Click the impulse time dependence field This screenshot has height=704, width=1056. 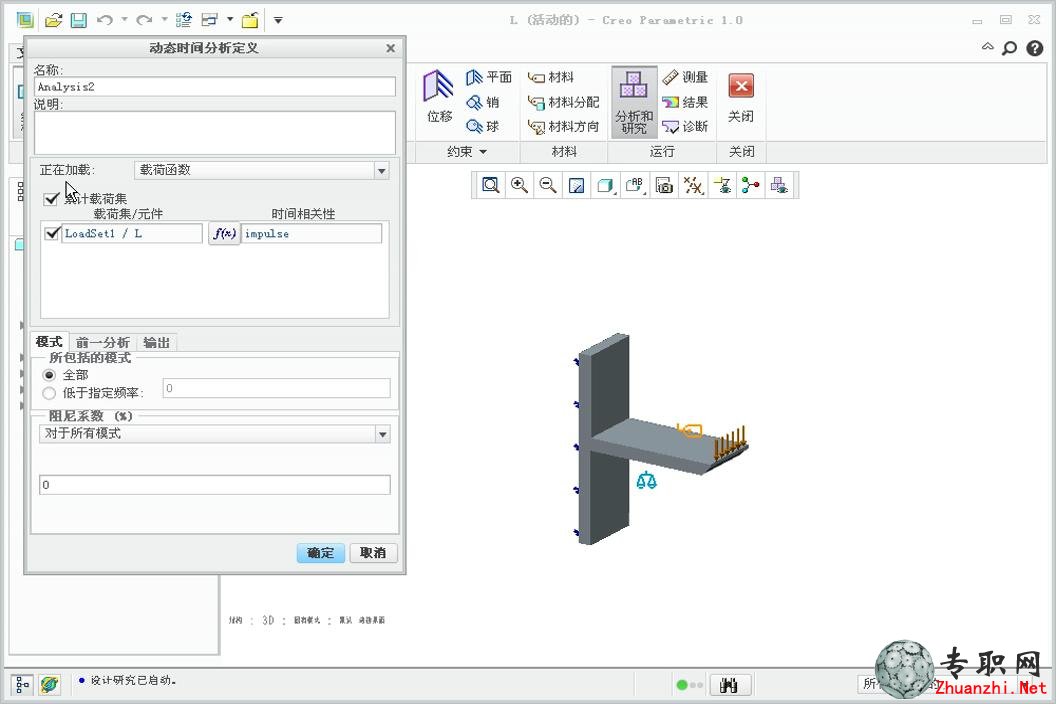312,234
